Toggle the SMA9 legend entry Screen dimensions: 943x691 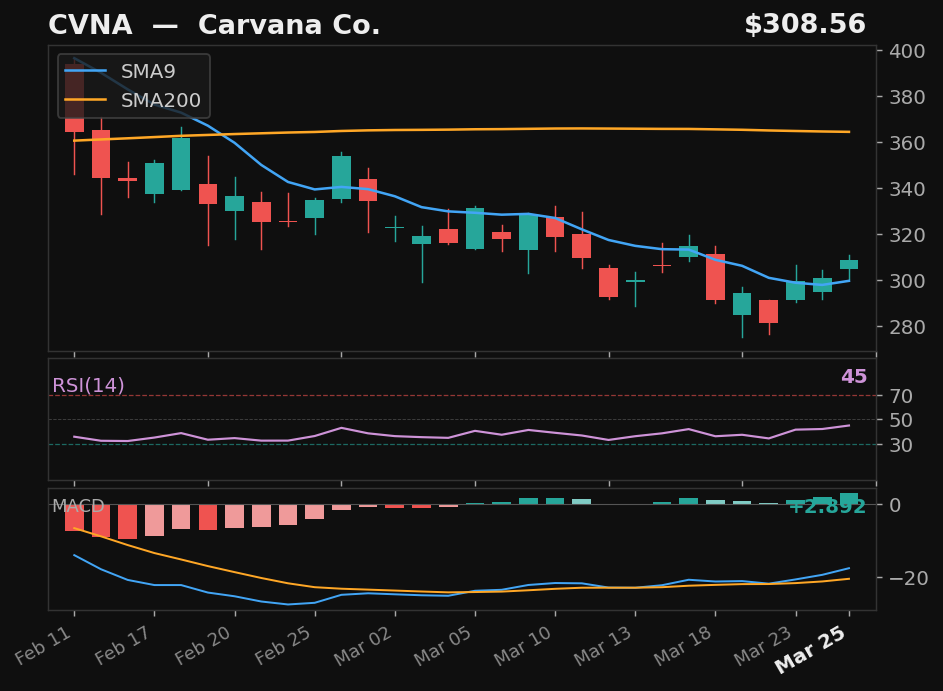pos(146,71)
